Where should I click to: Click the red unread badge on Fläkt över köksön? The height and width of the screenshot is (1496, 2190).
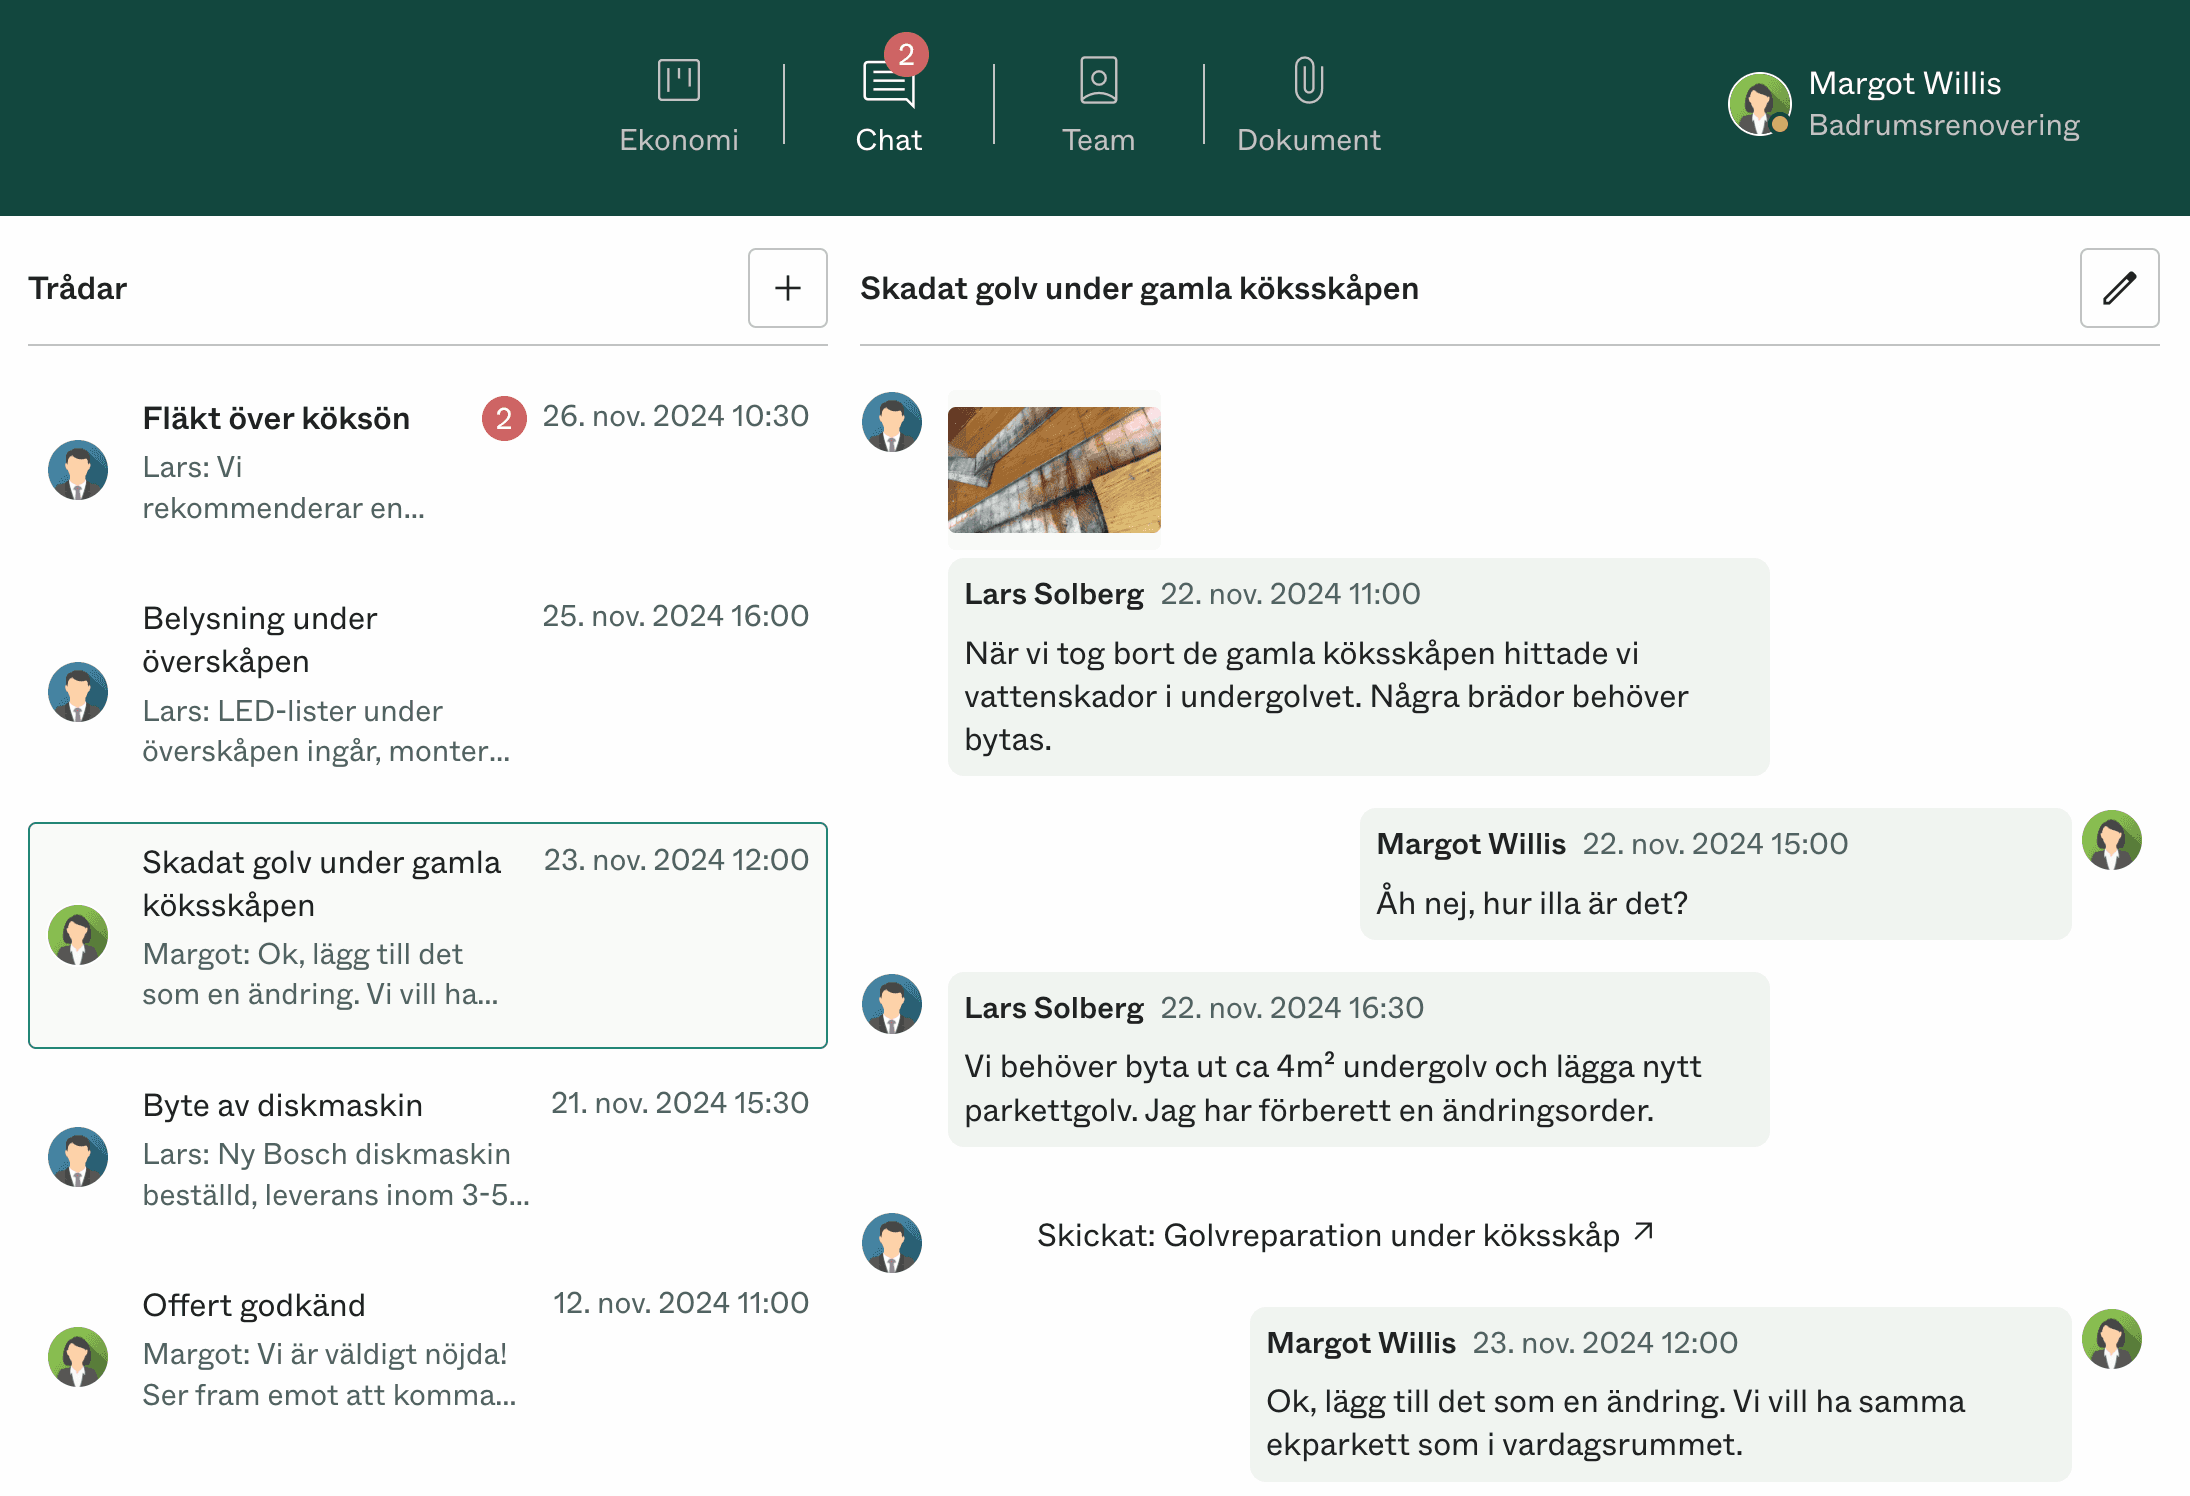pos(503,419)
